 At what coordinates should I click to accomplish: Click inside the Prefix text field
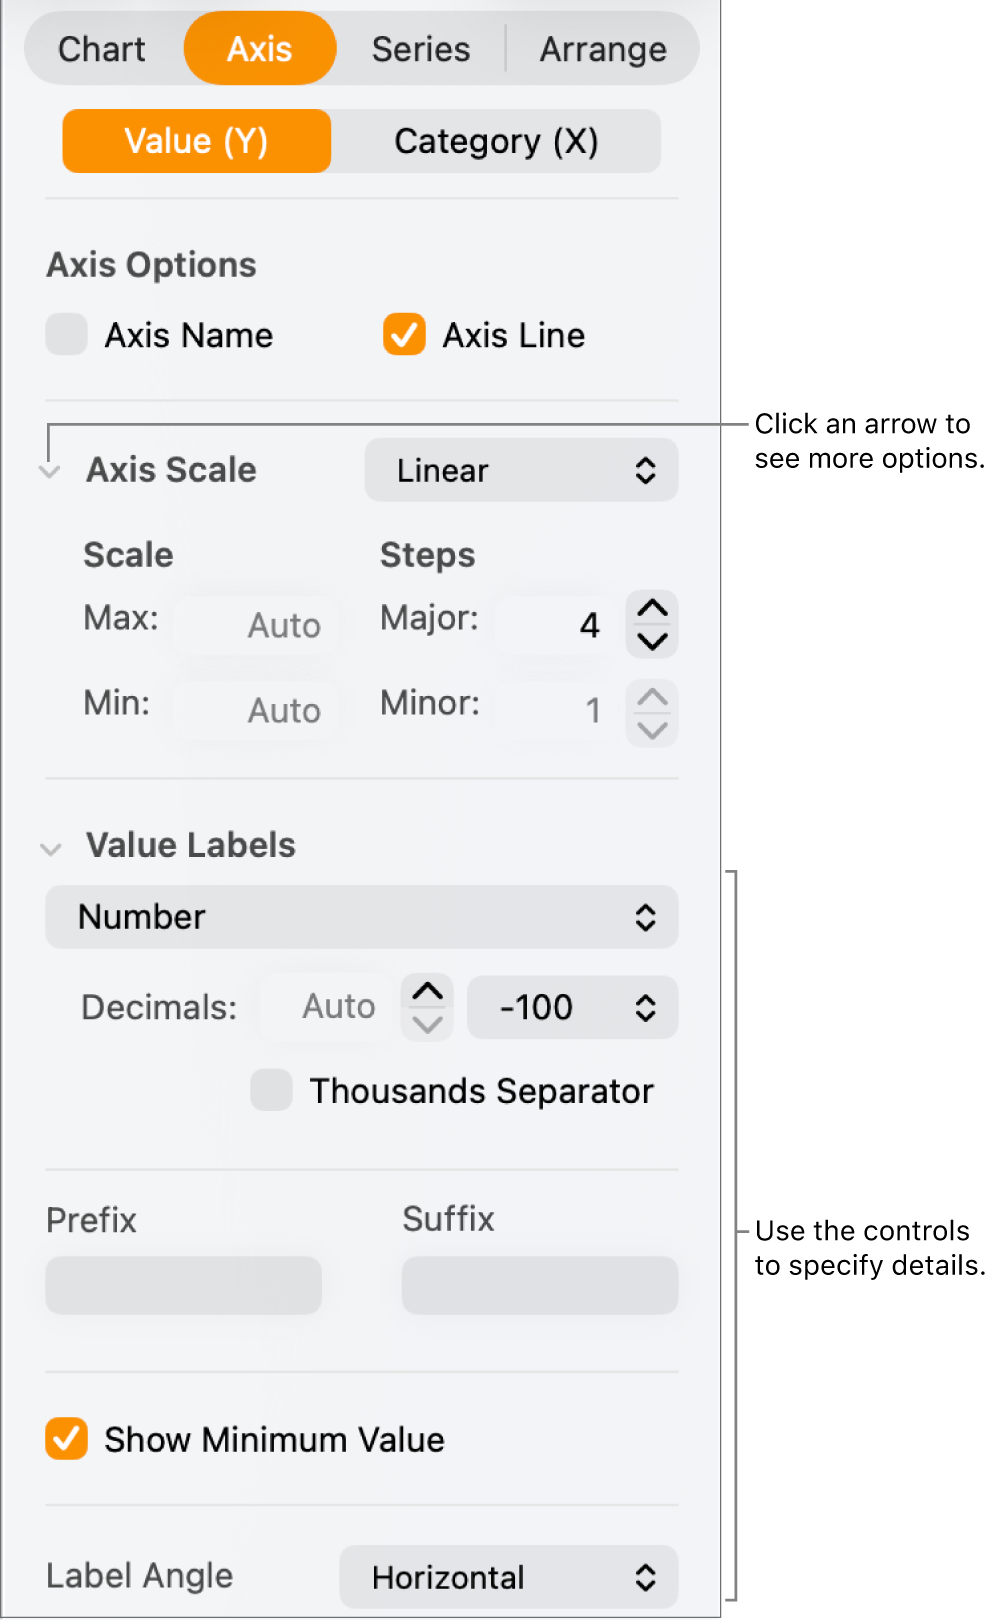[183, 1285]
